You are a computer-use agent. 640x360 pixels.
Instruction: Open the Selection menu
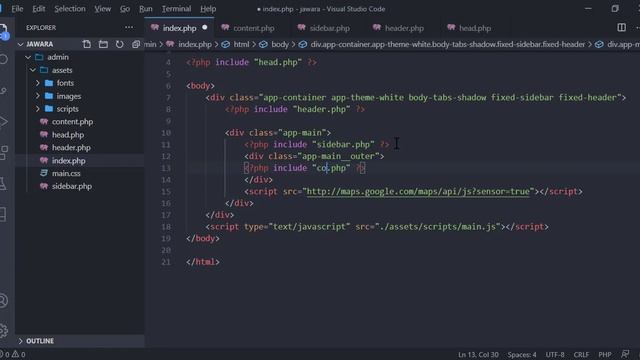pos(70,9)
